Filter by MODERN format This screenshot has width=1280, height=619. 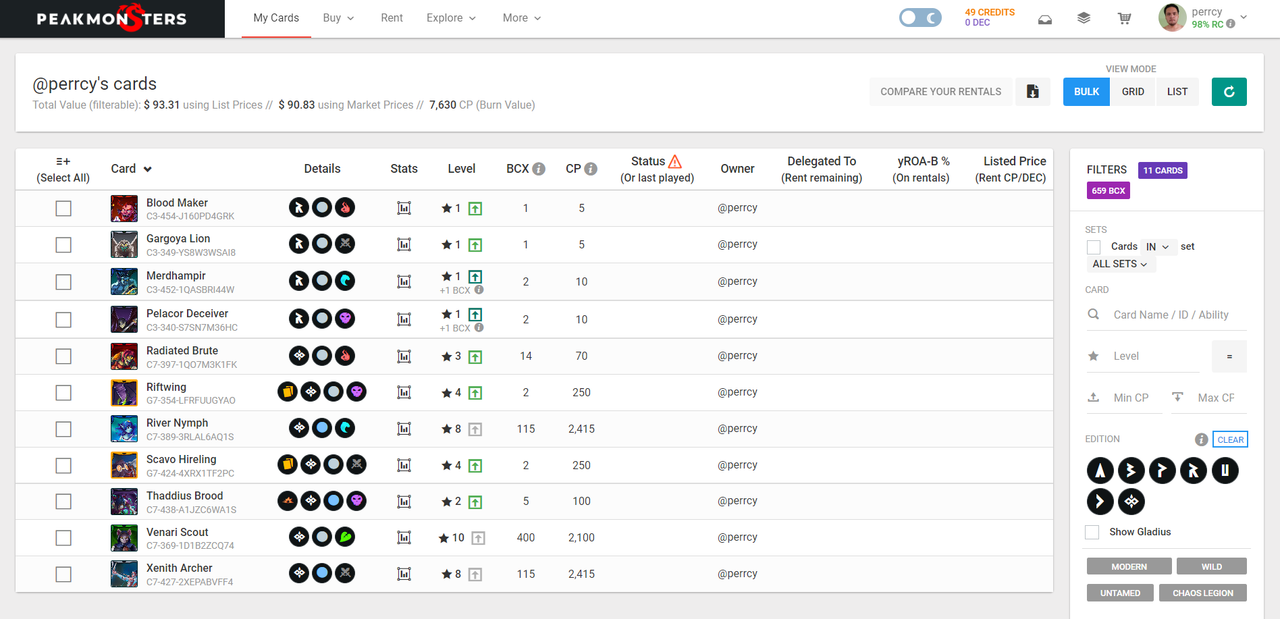(1129, 566)
